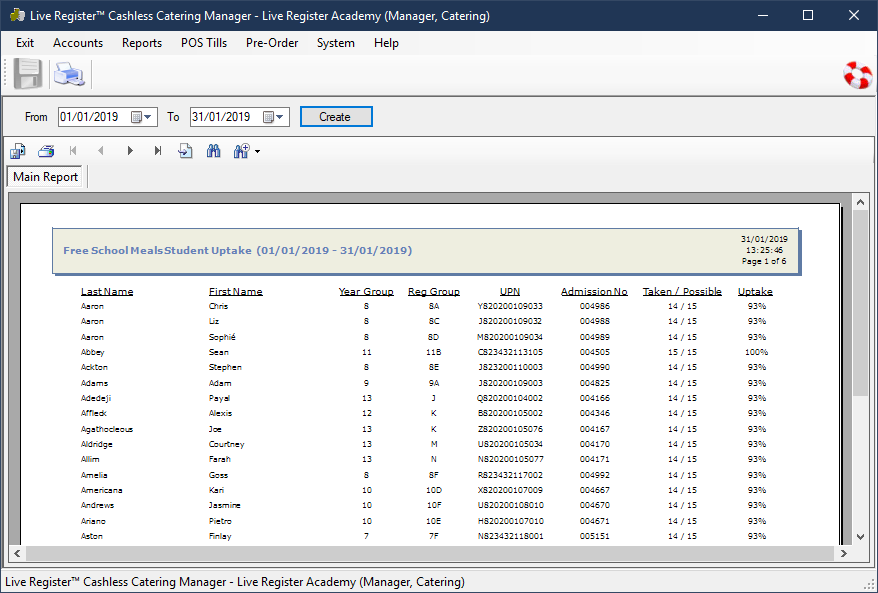Click the Uptake column header
Screen dimensions: 878x593
(755, 291)
